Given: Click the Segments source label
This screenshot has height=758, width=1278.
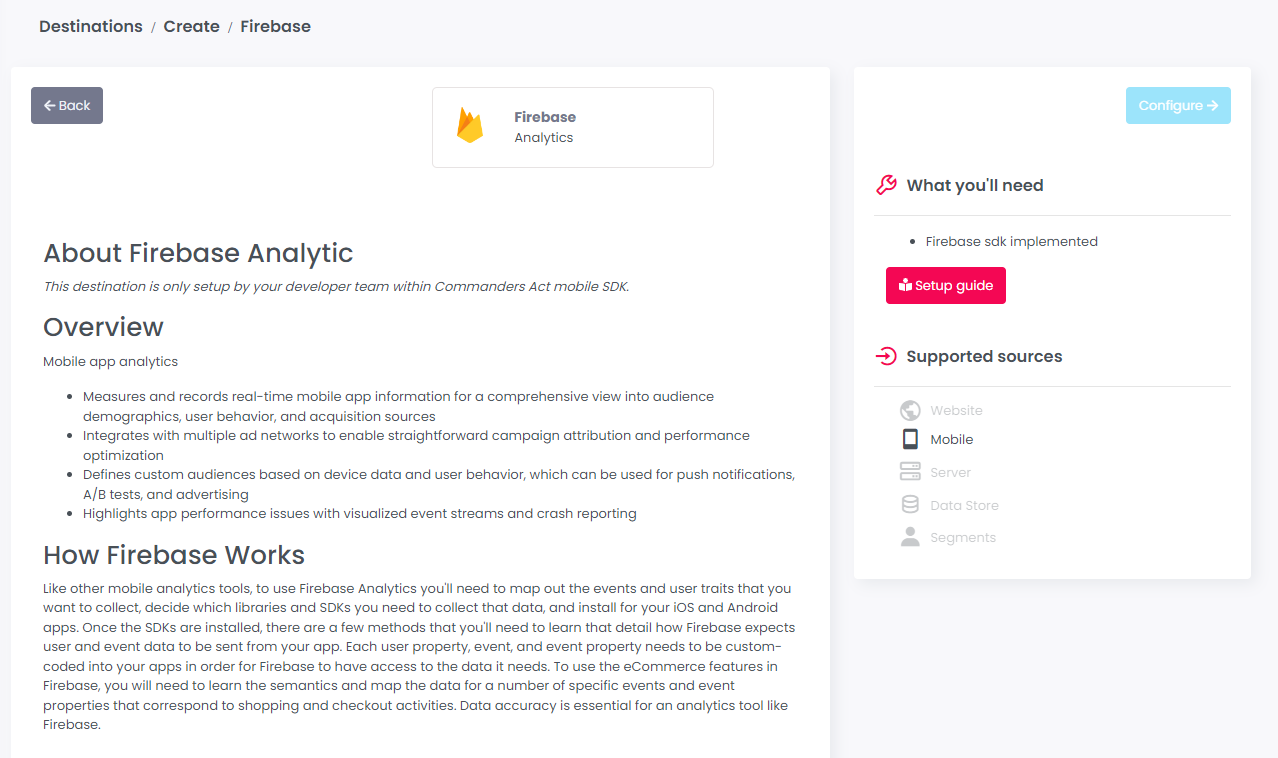Looking at the screenshot, I should point(963,537).
